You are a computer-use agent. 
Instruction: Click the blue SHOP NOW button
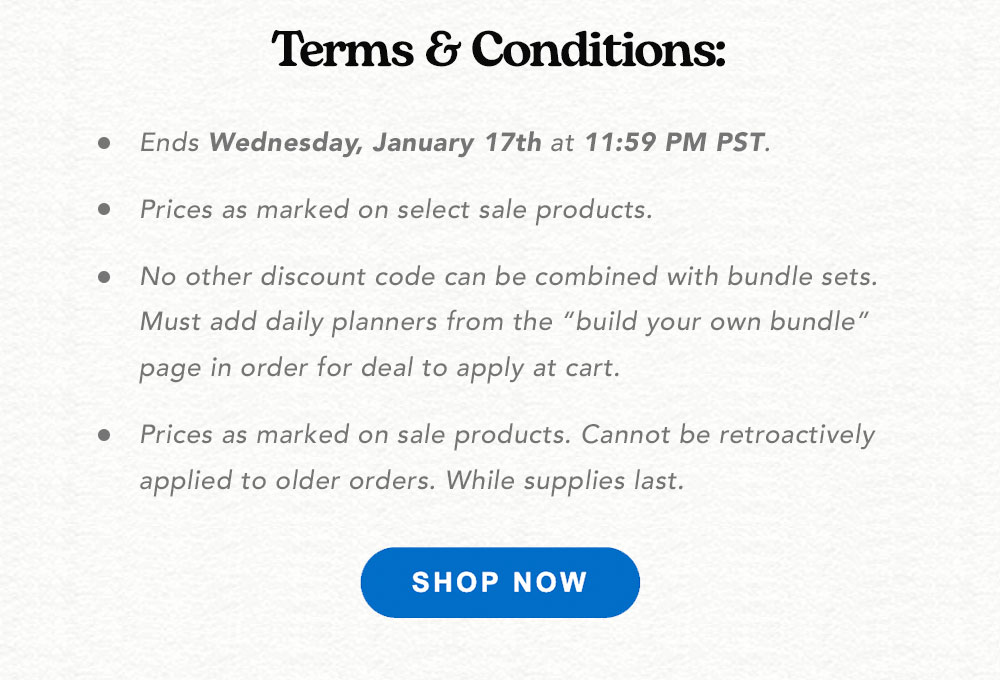click(x=500, y=582)
